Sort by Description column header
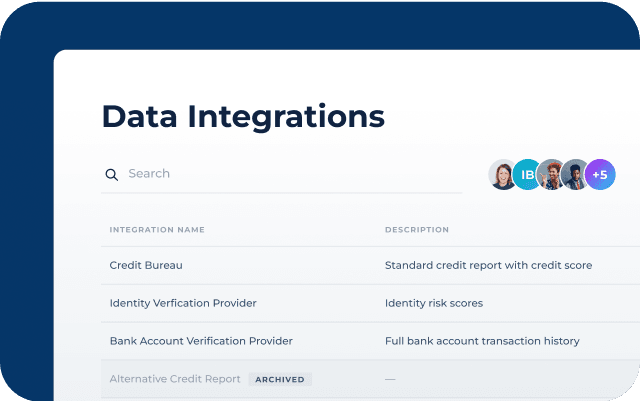The height and width of the screenshot is (401, 640). [x=417, y=229]
